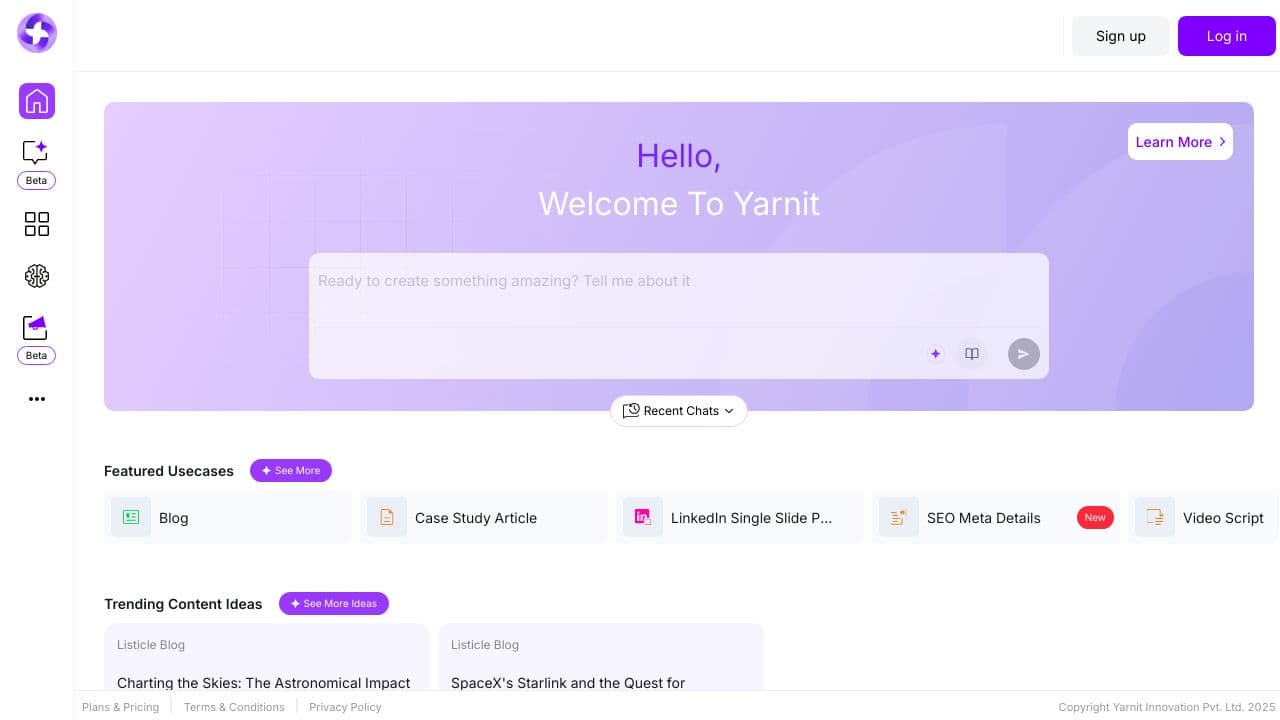1280x720 pixels.
Task: Click the New badge on SEO Meta Details
Action: pos(1095,517)
